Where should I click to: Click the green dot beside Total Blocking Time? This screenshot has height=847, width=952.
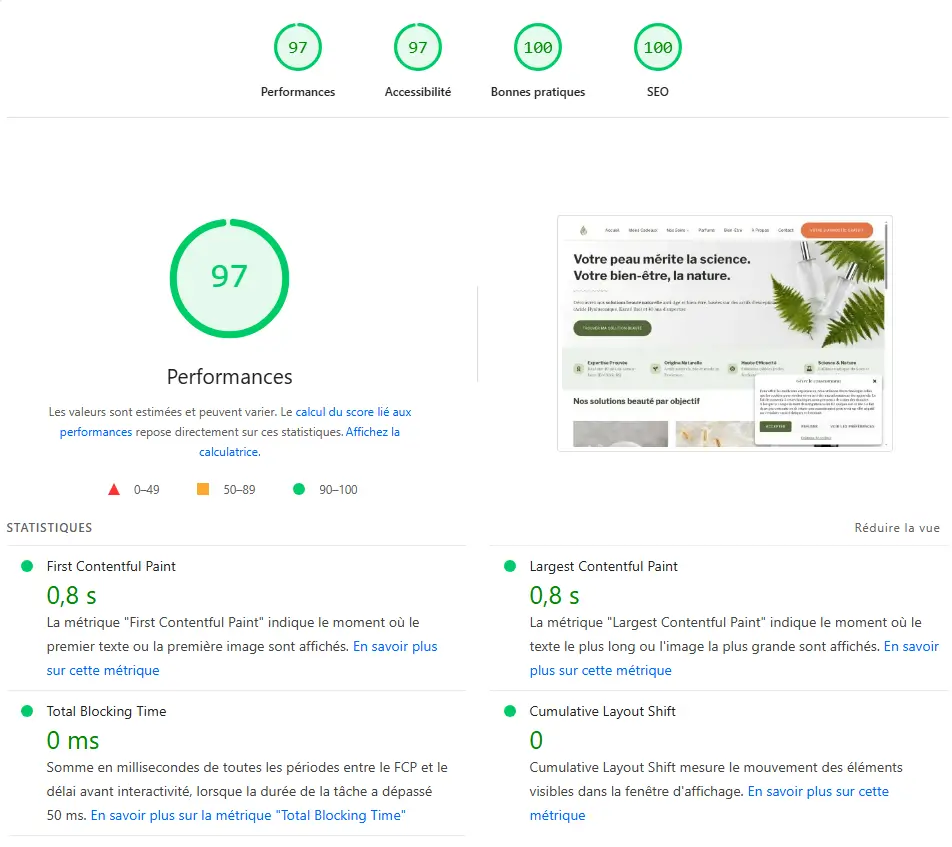click(27, 711)
